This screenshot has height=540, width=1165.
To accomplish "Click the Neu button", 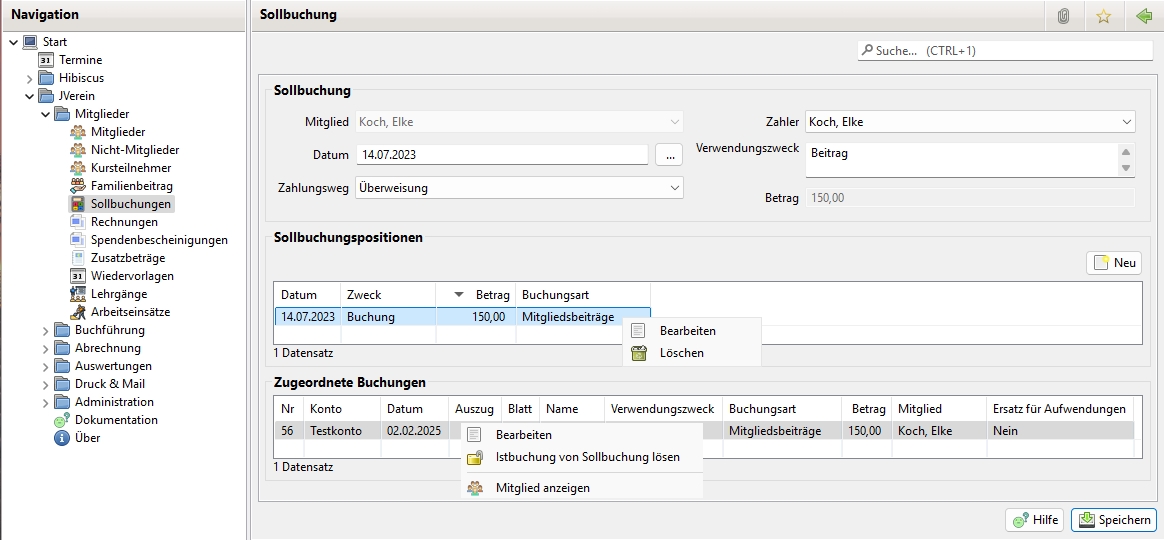I will tap(1114, 263).
